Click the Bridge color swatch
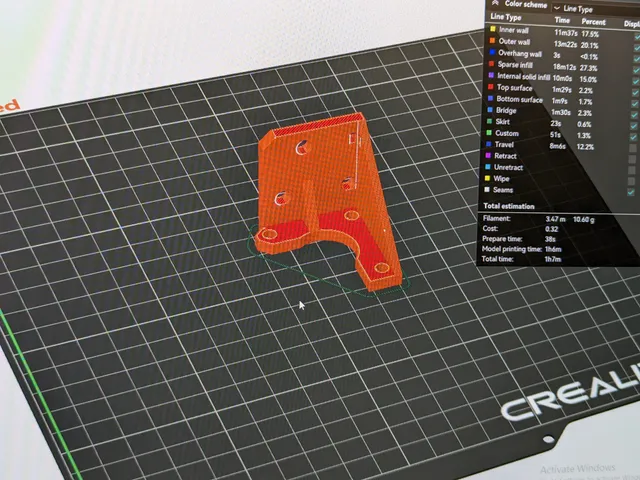Viewport: 640px width, 480px height. pyautogui.click(x=490, y=110)
